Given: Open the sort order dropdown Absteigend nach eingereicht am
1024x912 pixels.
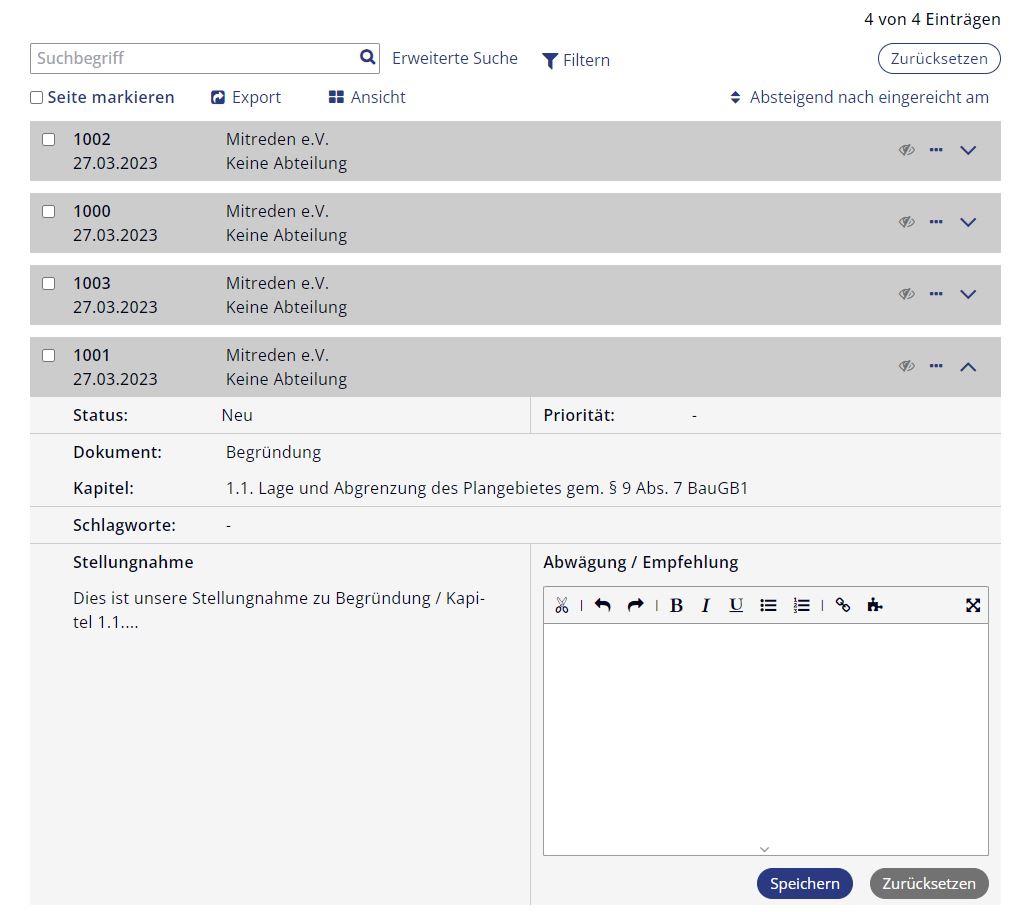Looking at the screenshot, I should 860,98.
